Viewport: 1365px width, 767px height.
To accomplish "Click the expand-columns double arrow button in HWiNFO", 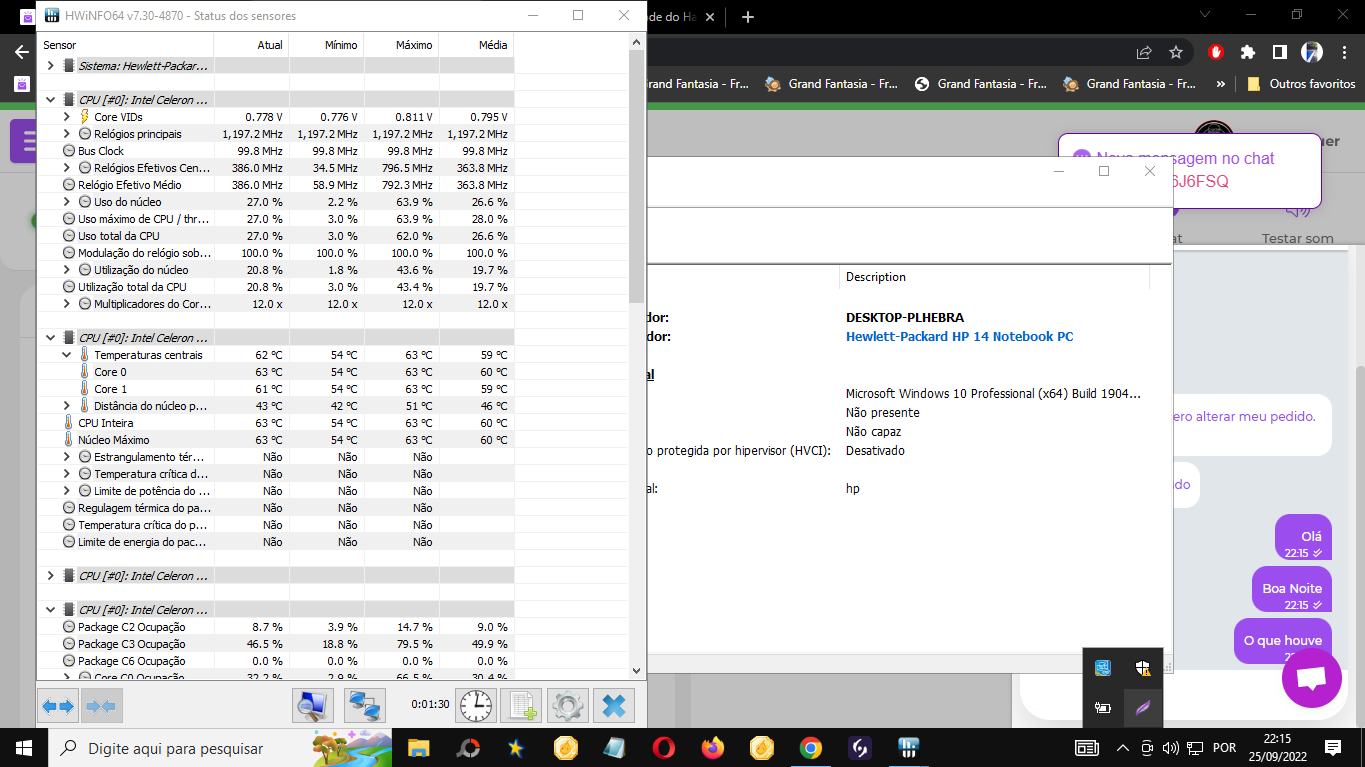I will [x=58, y=706].
